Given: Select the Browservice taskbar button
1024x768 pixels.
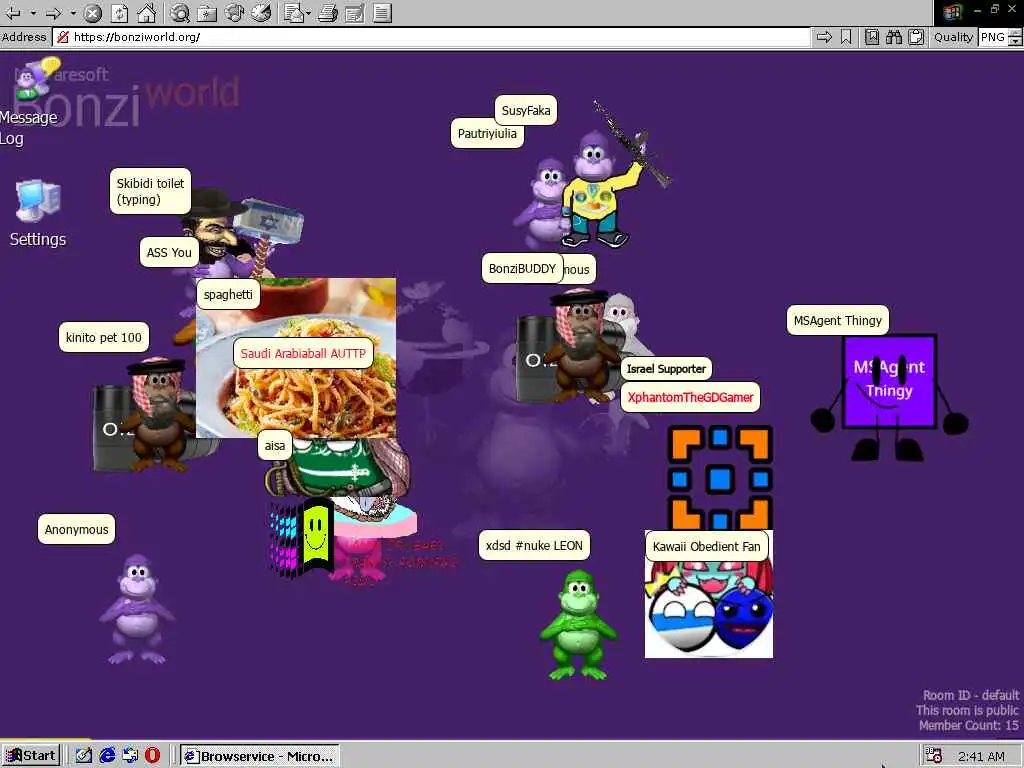Looking at the screenshot, I should [x=260, y=756].
